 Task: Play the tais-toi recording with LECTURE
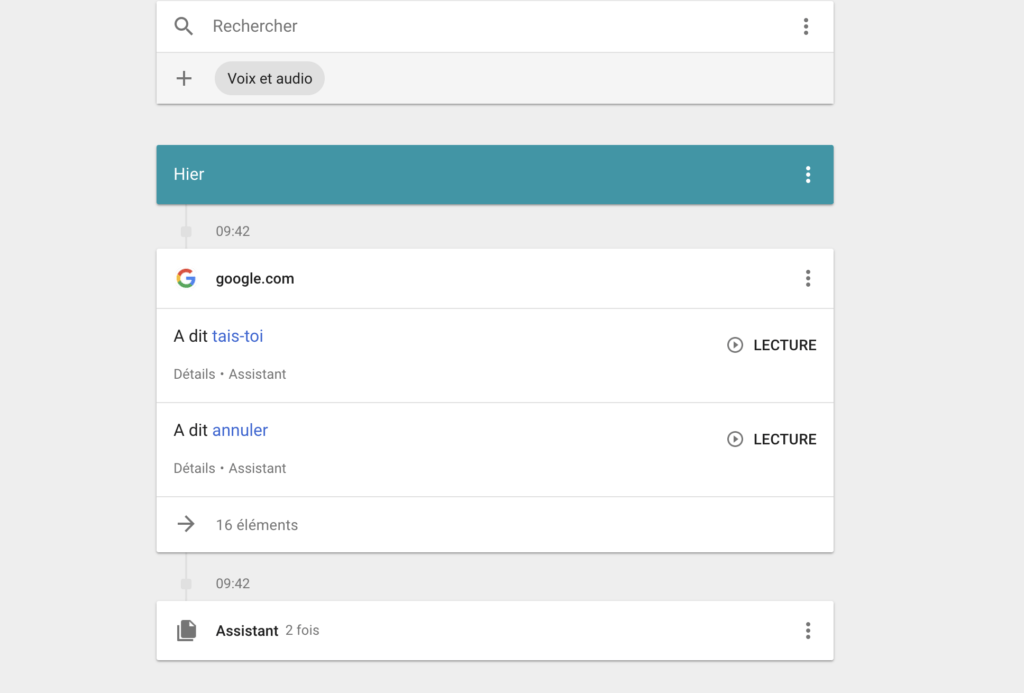click(x=771, y=345)
